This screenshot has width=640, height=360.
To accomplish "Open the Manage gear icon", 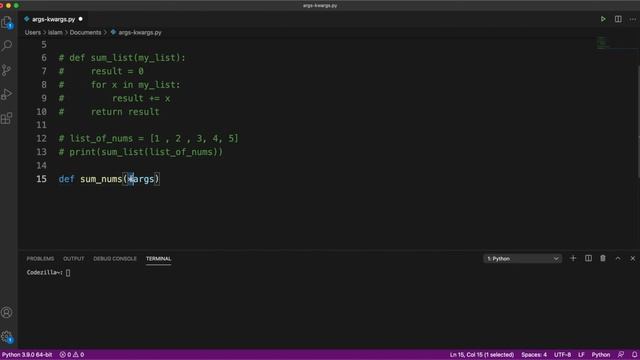I will (7, 337).
